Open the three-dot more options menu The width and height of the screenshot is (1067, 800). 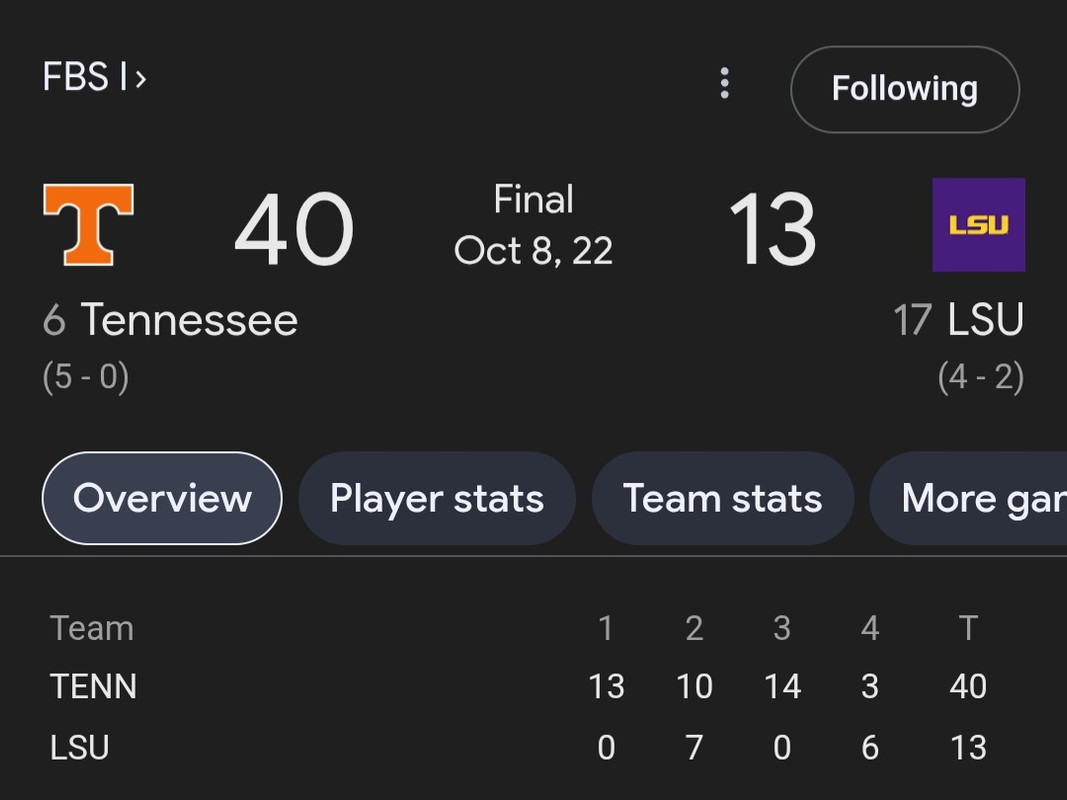(725, 84)
